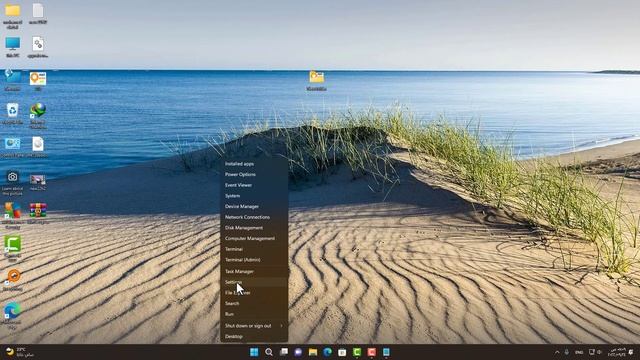The image size is (640, 360).
Task: Select the gear settings file on the desktop
Action: pos(38,47)
